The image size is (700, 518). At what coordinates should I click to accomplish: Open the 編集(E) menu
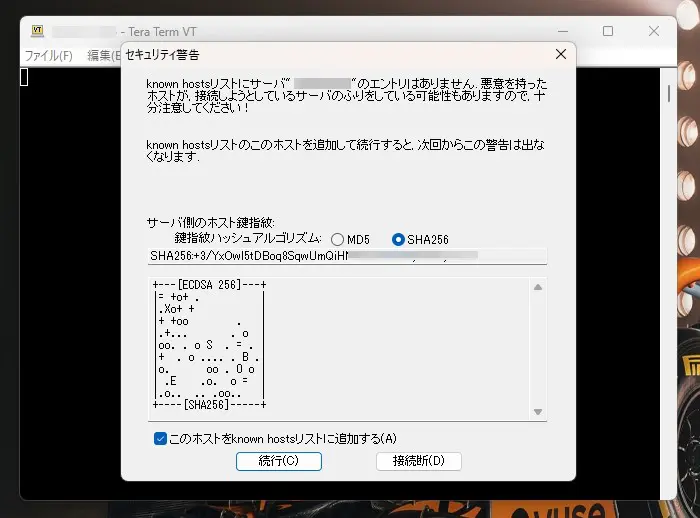pos(103,55)
